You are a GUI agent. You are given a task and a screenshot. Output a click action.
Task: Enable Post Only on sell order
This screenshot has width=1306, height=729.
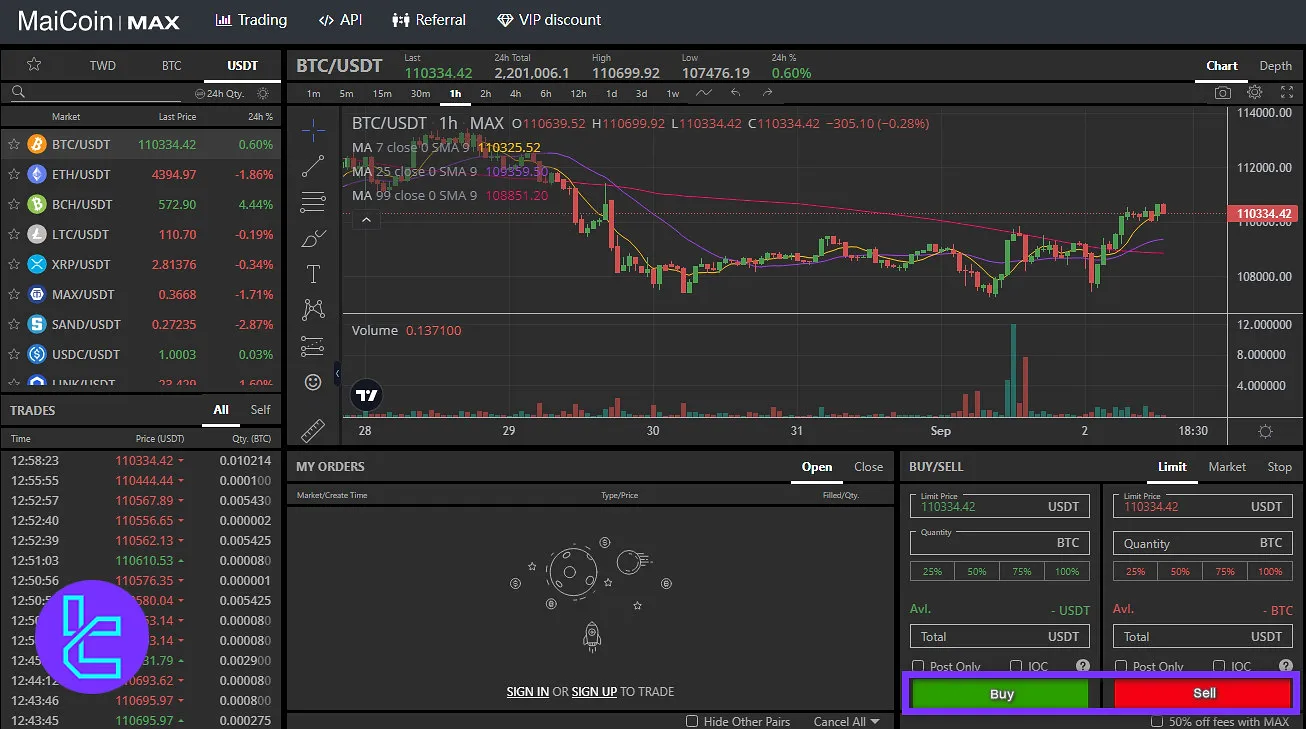pyautogui.click(x=1120, y=666)
